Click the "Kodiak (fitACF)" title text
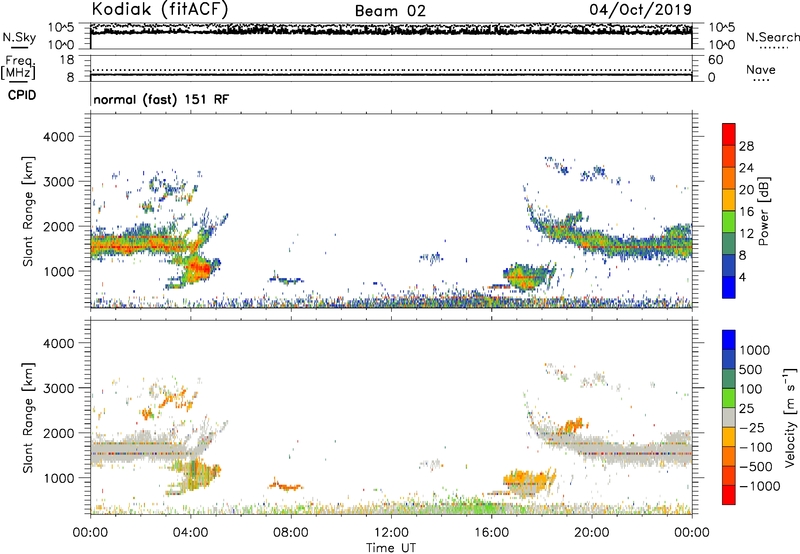 pyautogui.click(x=160, y=9)
